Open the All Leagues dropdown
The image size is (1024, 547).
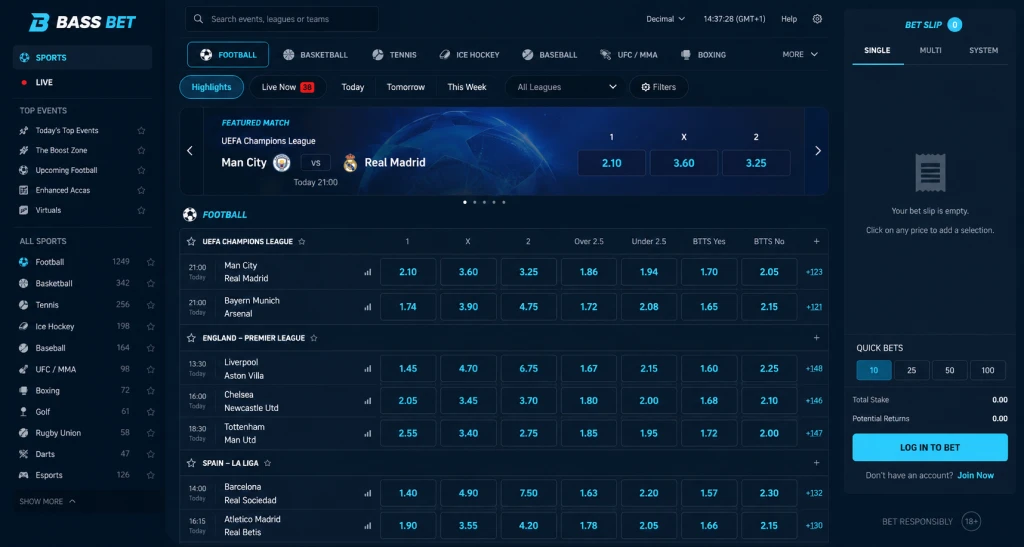(x=565, y=87)
